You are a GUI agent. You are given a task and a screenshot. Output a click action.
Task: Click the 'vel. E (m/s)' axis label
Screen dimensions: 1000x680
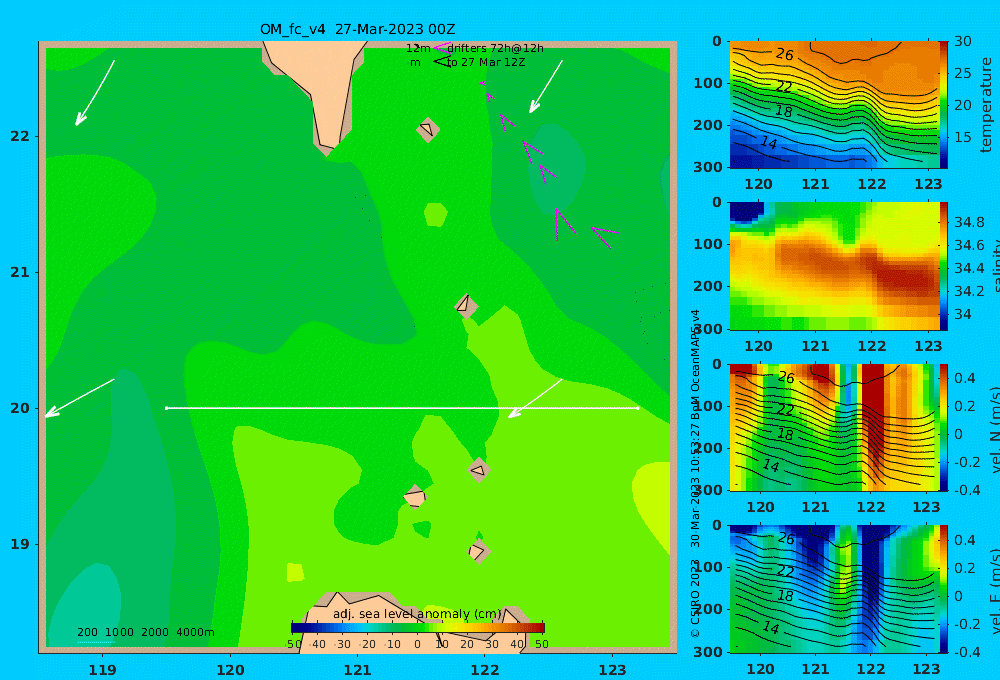(x=994, y=591)
